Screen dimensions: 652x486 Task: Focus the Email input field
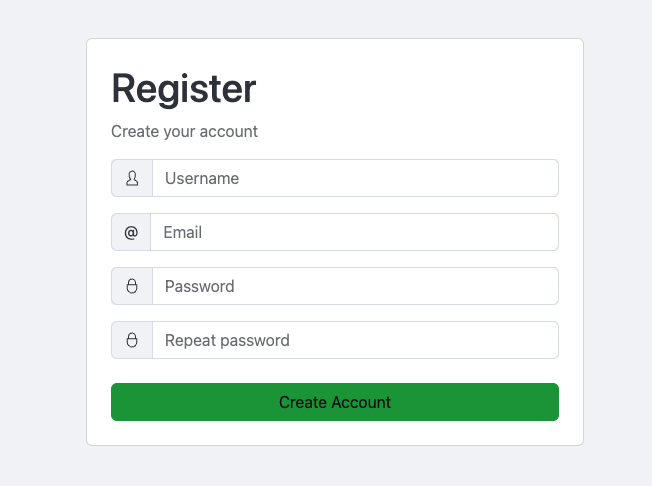pos(354,232)
